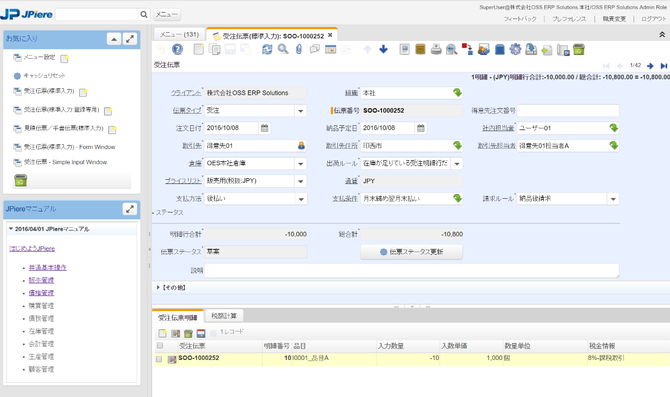This screenshot has height=397, width=670.
Task: Copy the current record using toolbar icon
Action: [215, 49]
